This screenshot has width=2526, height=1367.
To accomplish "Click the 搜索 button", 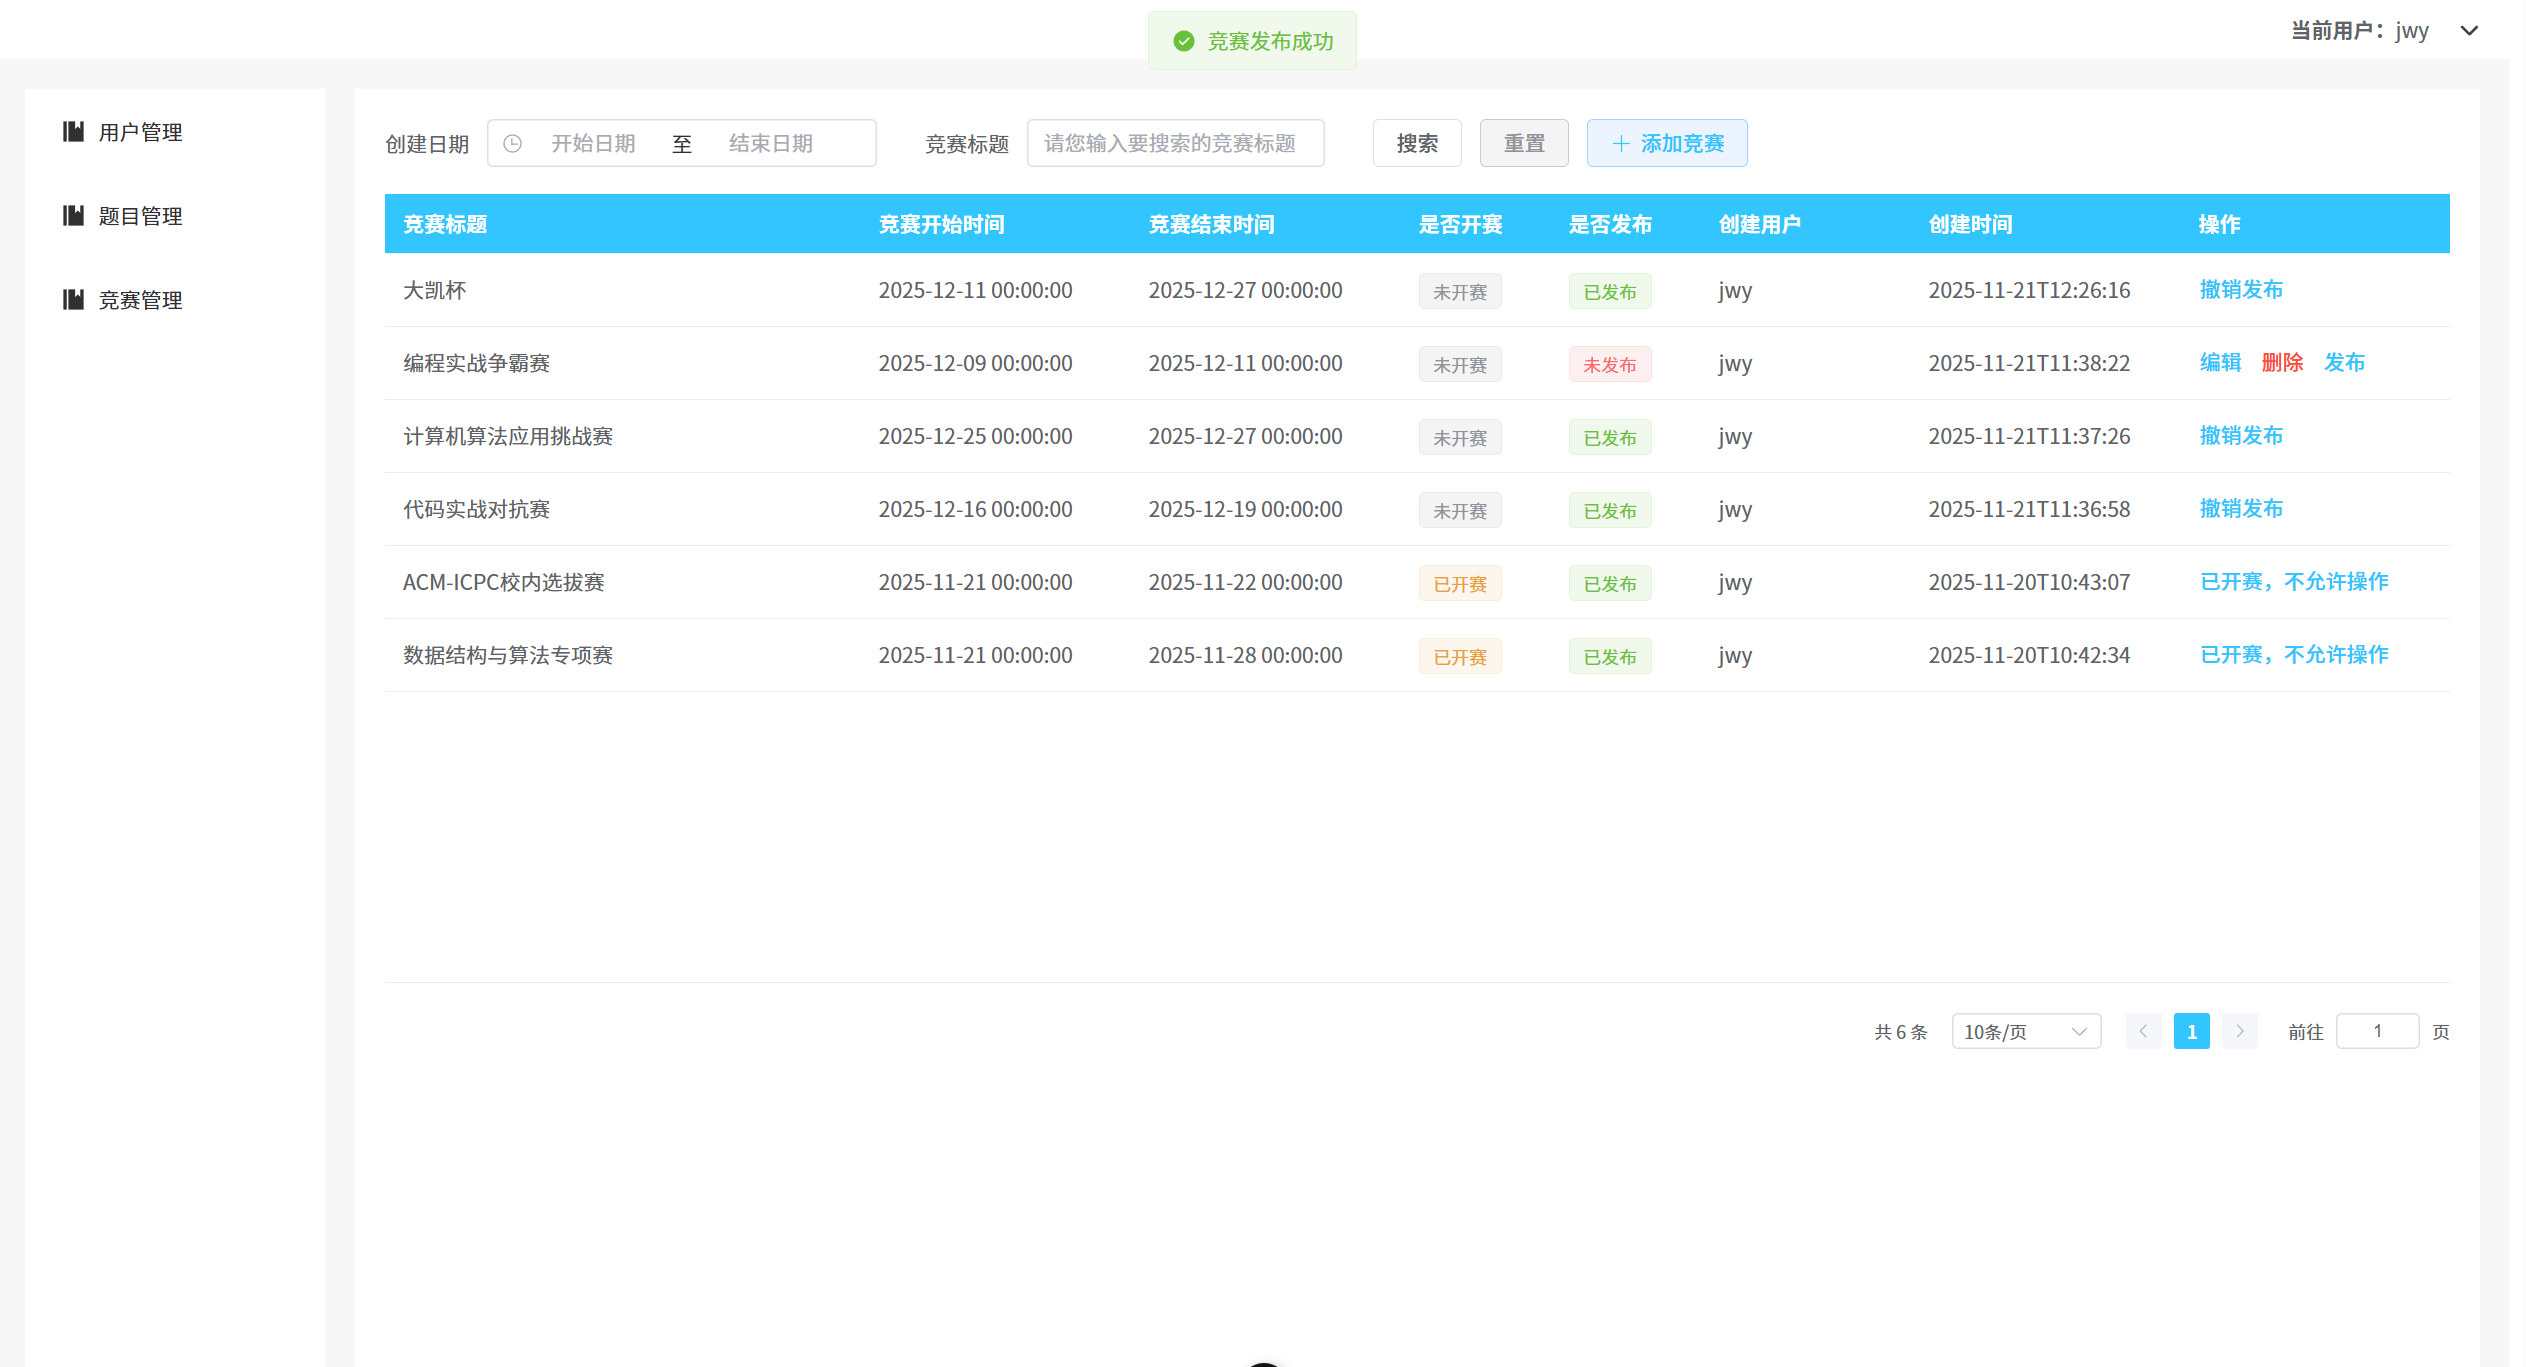I will coord(1417,144).
